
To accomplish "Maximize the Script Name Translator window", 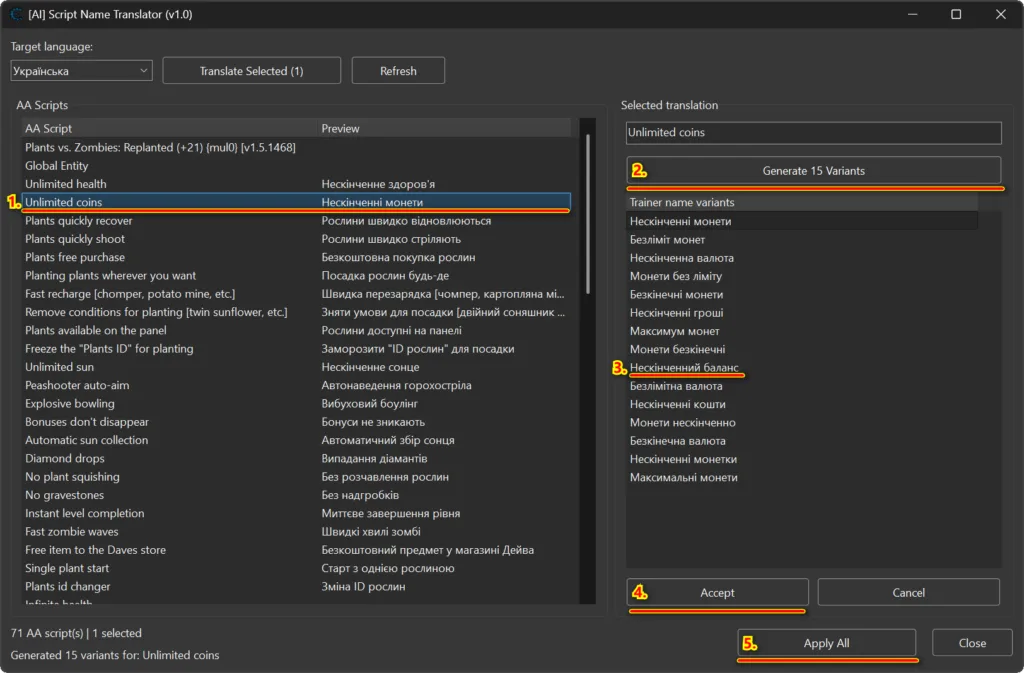I will click(956, 14).
